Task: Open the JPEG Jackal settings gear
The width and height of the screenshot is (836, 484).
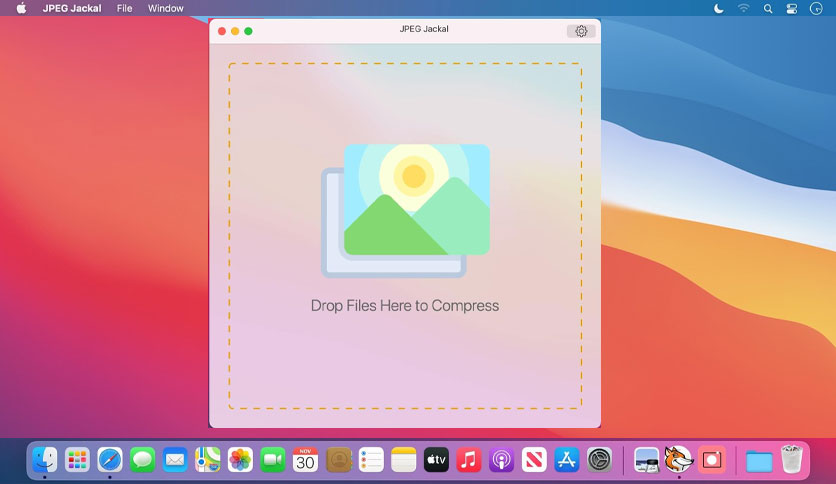Action: (x=581, y=31)
